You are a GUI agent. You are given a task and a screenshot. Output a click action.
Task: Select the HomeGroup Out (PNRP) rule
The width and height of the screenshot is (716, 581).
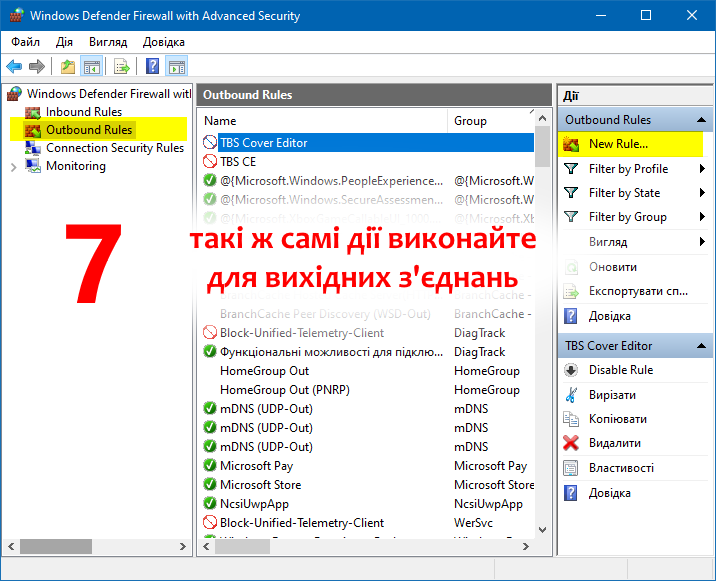368,390
